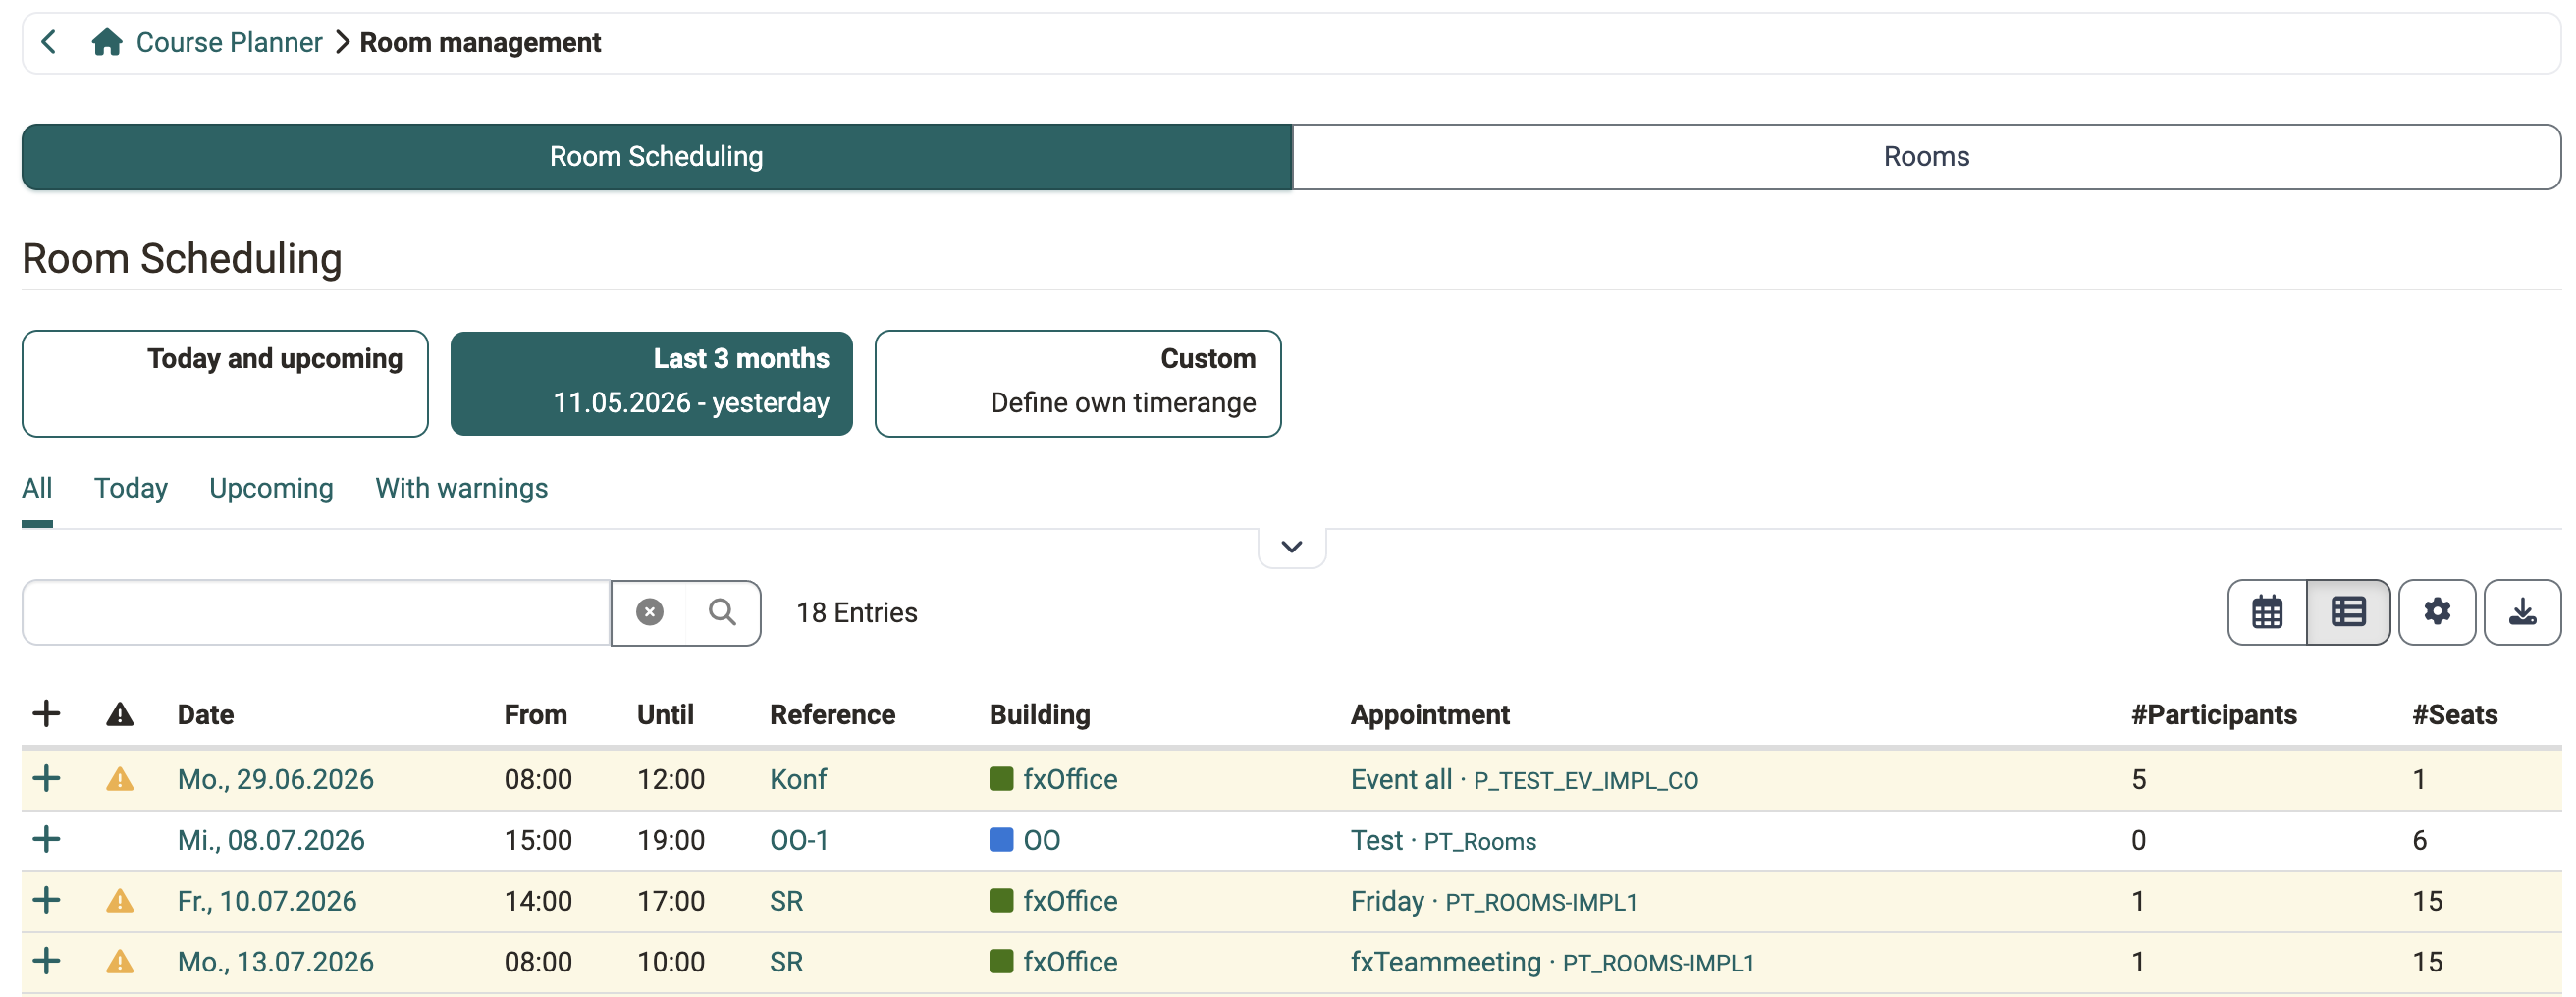Open the Friday · PT_ROOMS-IMPL1 appointment
This screenshot has height=997, width=2576.
[x=1494, y=901]
